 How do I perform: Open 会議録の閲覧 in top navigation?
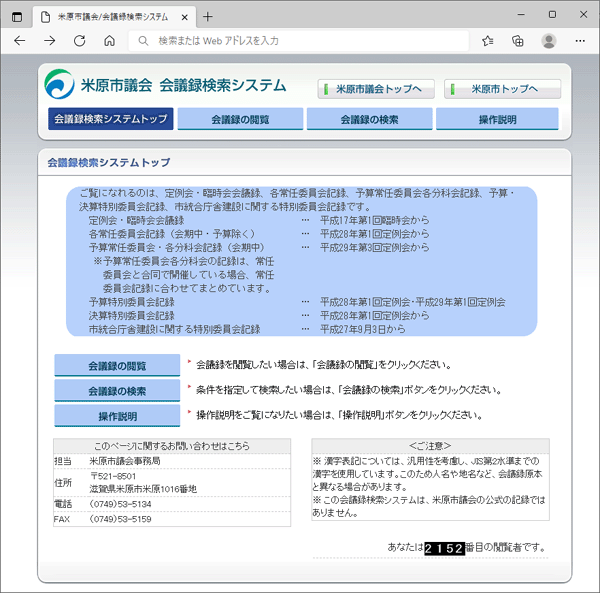click(240, 119)
